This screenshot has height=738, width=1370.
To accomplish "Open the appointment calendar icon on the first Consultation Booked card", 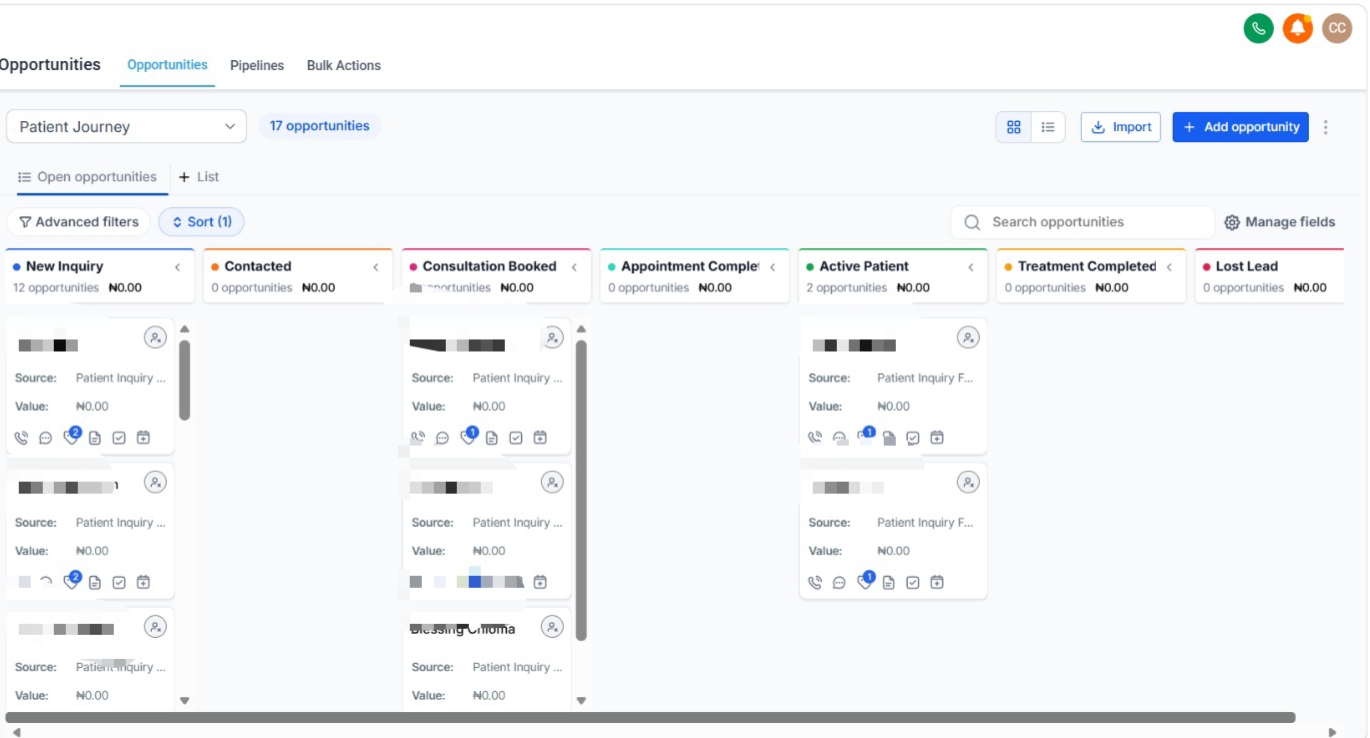I will pos(540,438).
